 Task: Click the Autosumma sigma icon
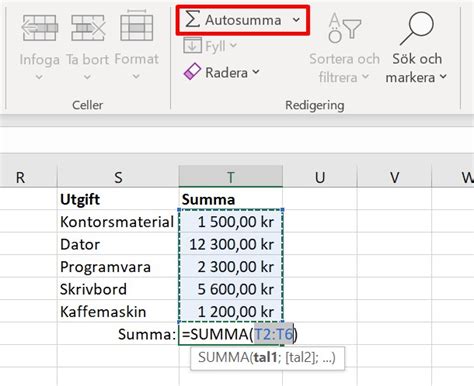point(193,20)
